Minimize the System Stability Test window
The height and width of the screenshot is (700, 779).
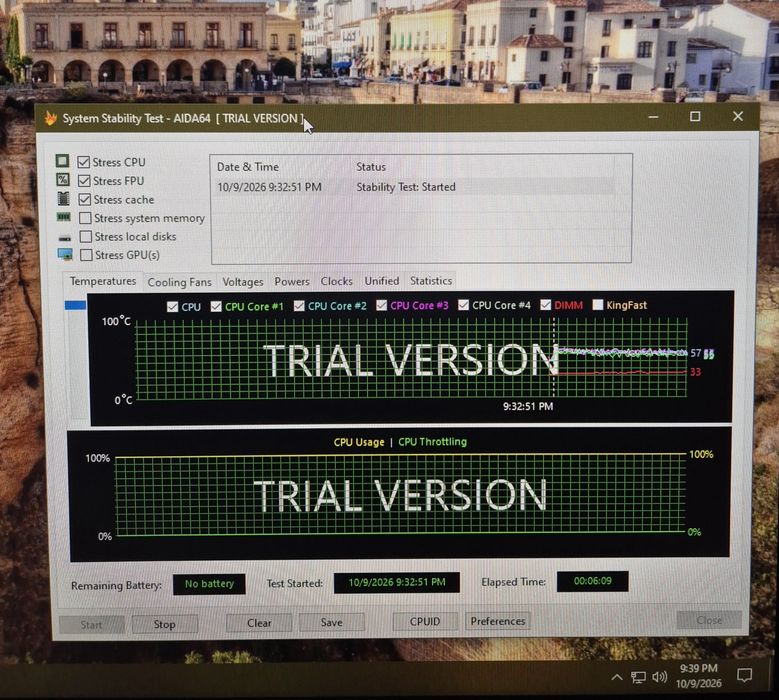coord(653,117)
